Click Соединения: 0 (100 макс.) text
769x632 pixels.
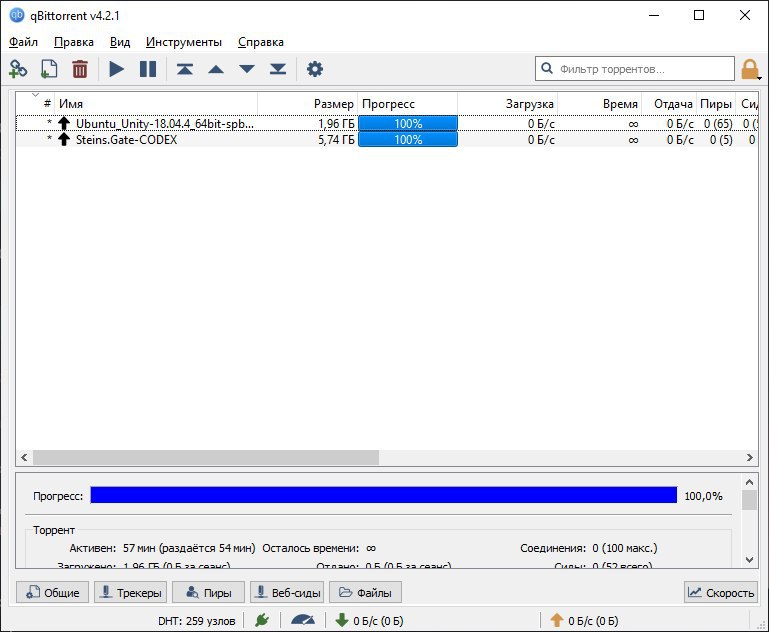pos(589,548)
